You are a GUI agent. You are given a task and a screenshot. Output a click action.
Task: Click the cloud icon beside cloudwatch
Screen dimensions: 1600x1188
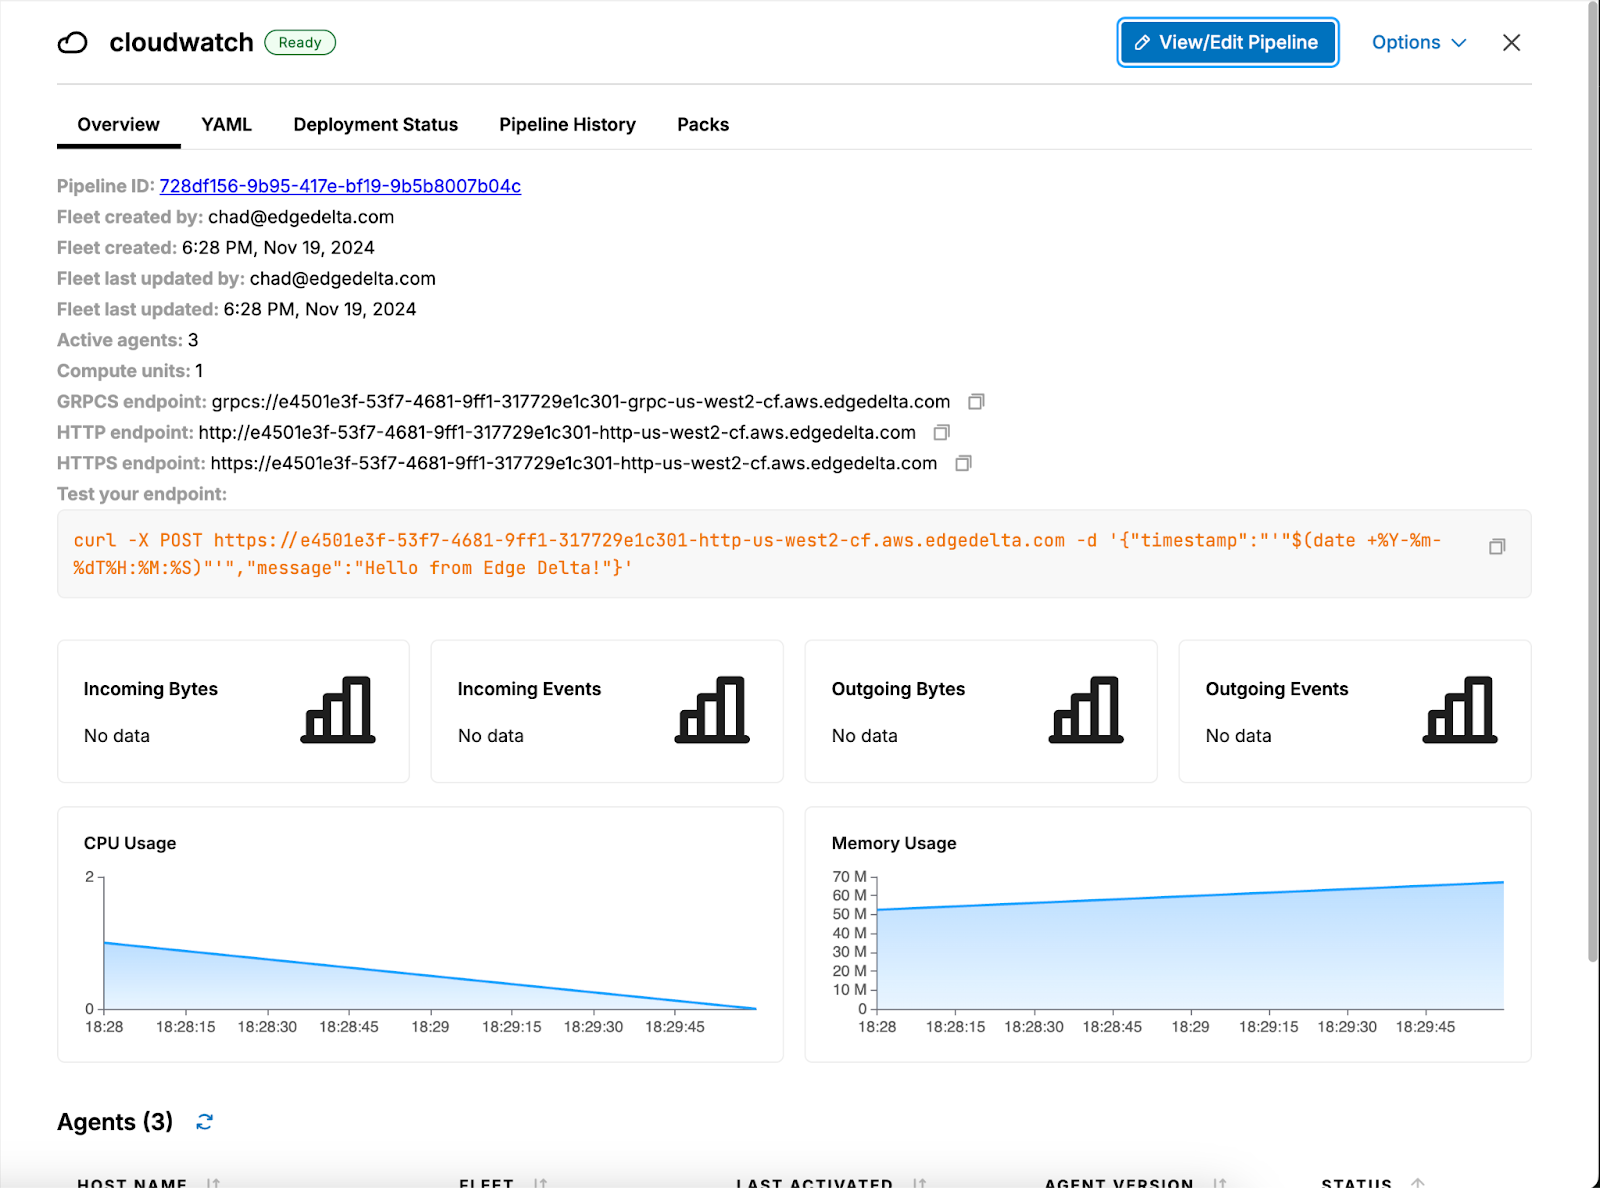(x=73, y=43)
